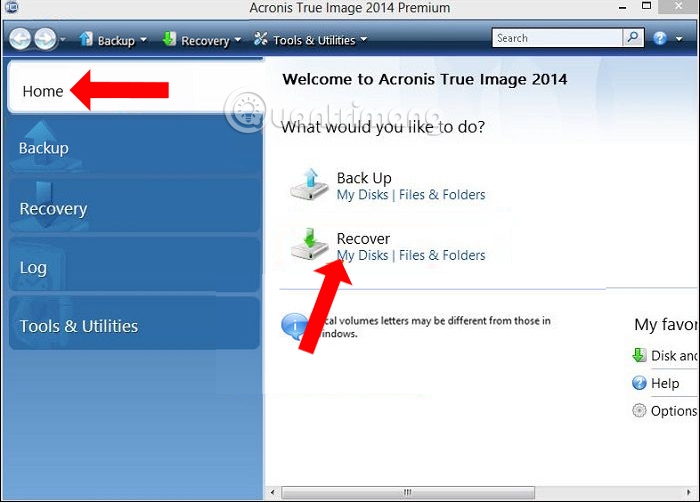Image resolution: width=700 pixels, height=503 pixels.
Task: Click the Back Up heading text
Action: pos(364,178)
